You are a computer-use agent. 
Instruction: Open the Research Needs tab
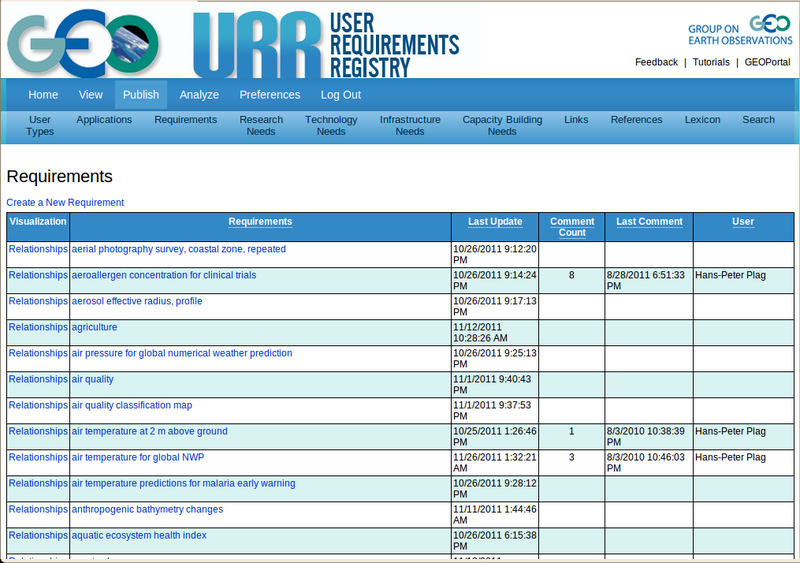coord(261,125)
